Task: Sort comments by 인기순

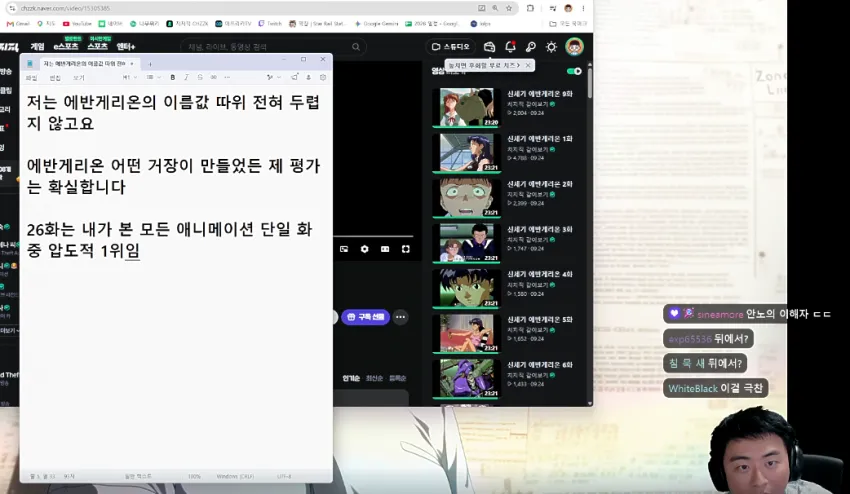Action: click(x=351, y=378)
